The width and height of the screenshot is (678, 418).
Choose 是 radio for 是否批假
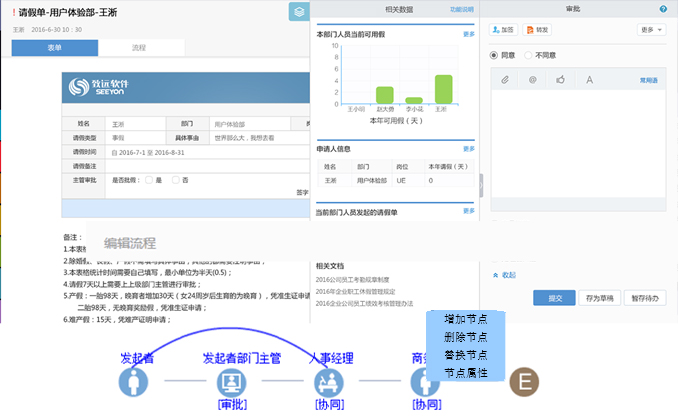coord(149,179)
